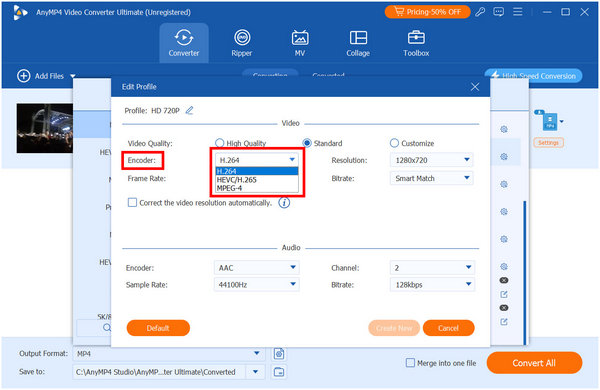Open the video Bitrate Smart Match dropdown

point(432,178)
